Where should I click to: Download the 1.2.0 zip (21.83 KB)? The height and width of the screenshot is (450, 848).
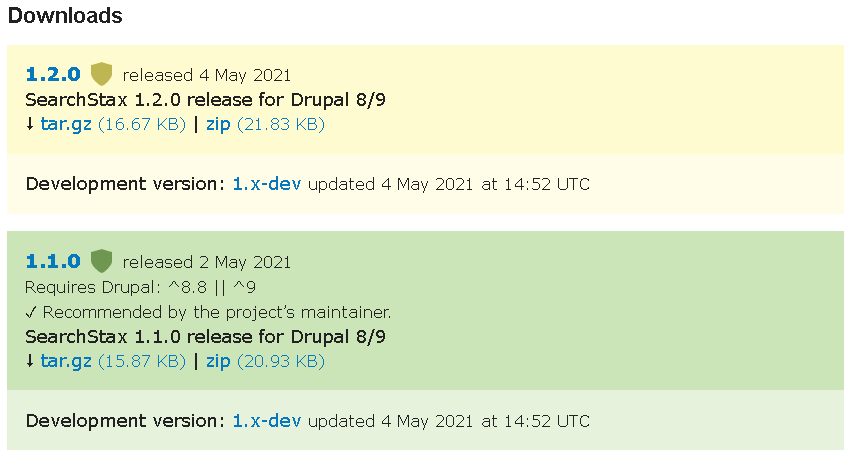click(218, 124)
